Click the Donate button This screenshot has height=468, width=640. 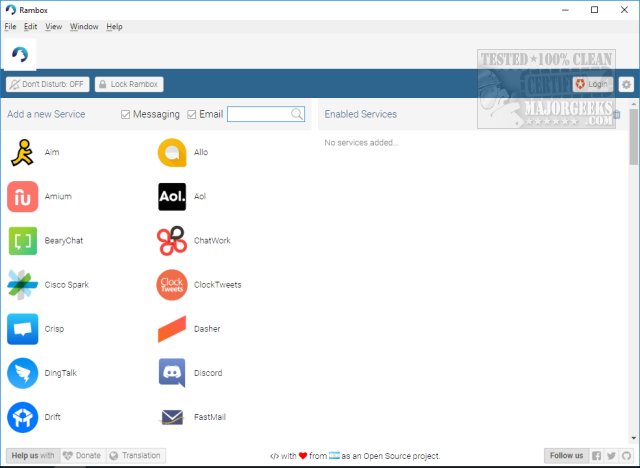(x=83, y=455)
